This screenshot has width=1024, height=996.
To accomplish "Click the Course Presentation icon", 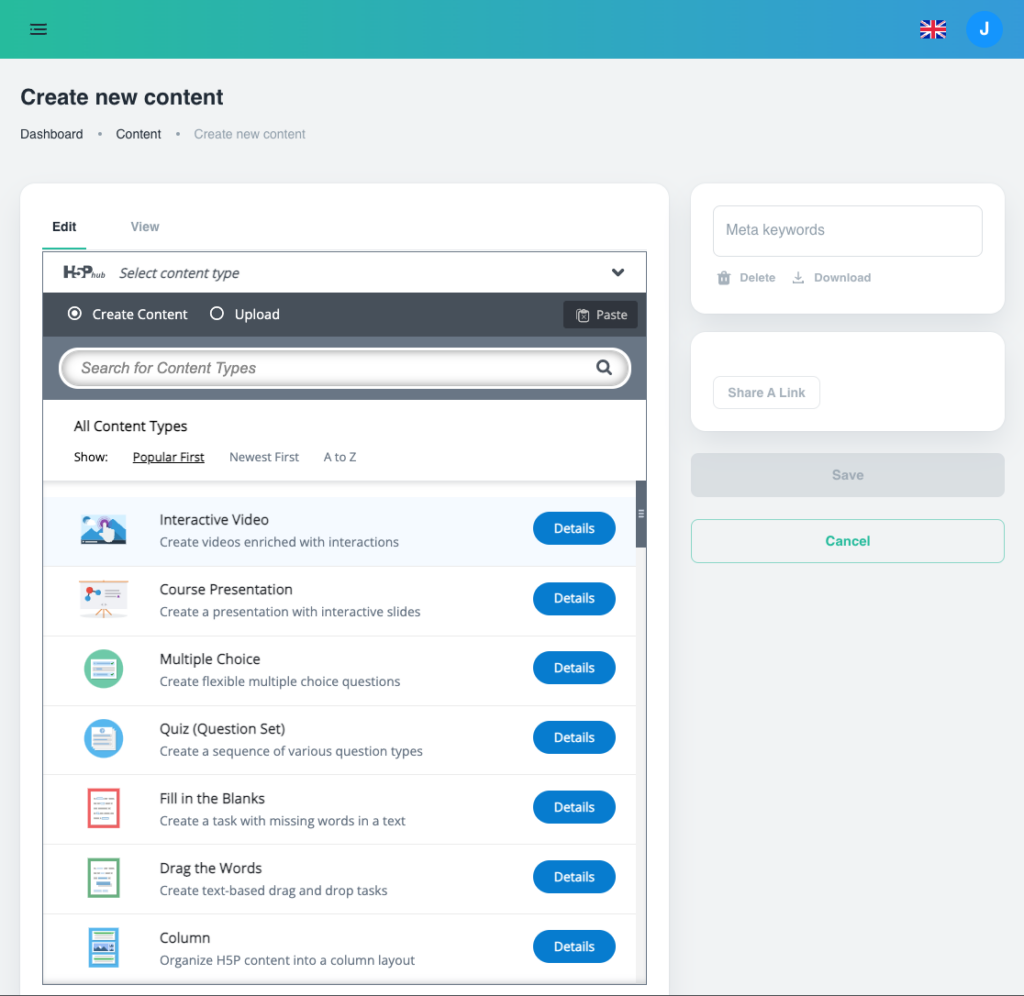I will 103,598.
